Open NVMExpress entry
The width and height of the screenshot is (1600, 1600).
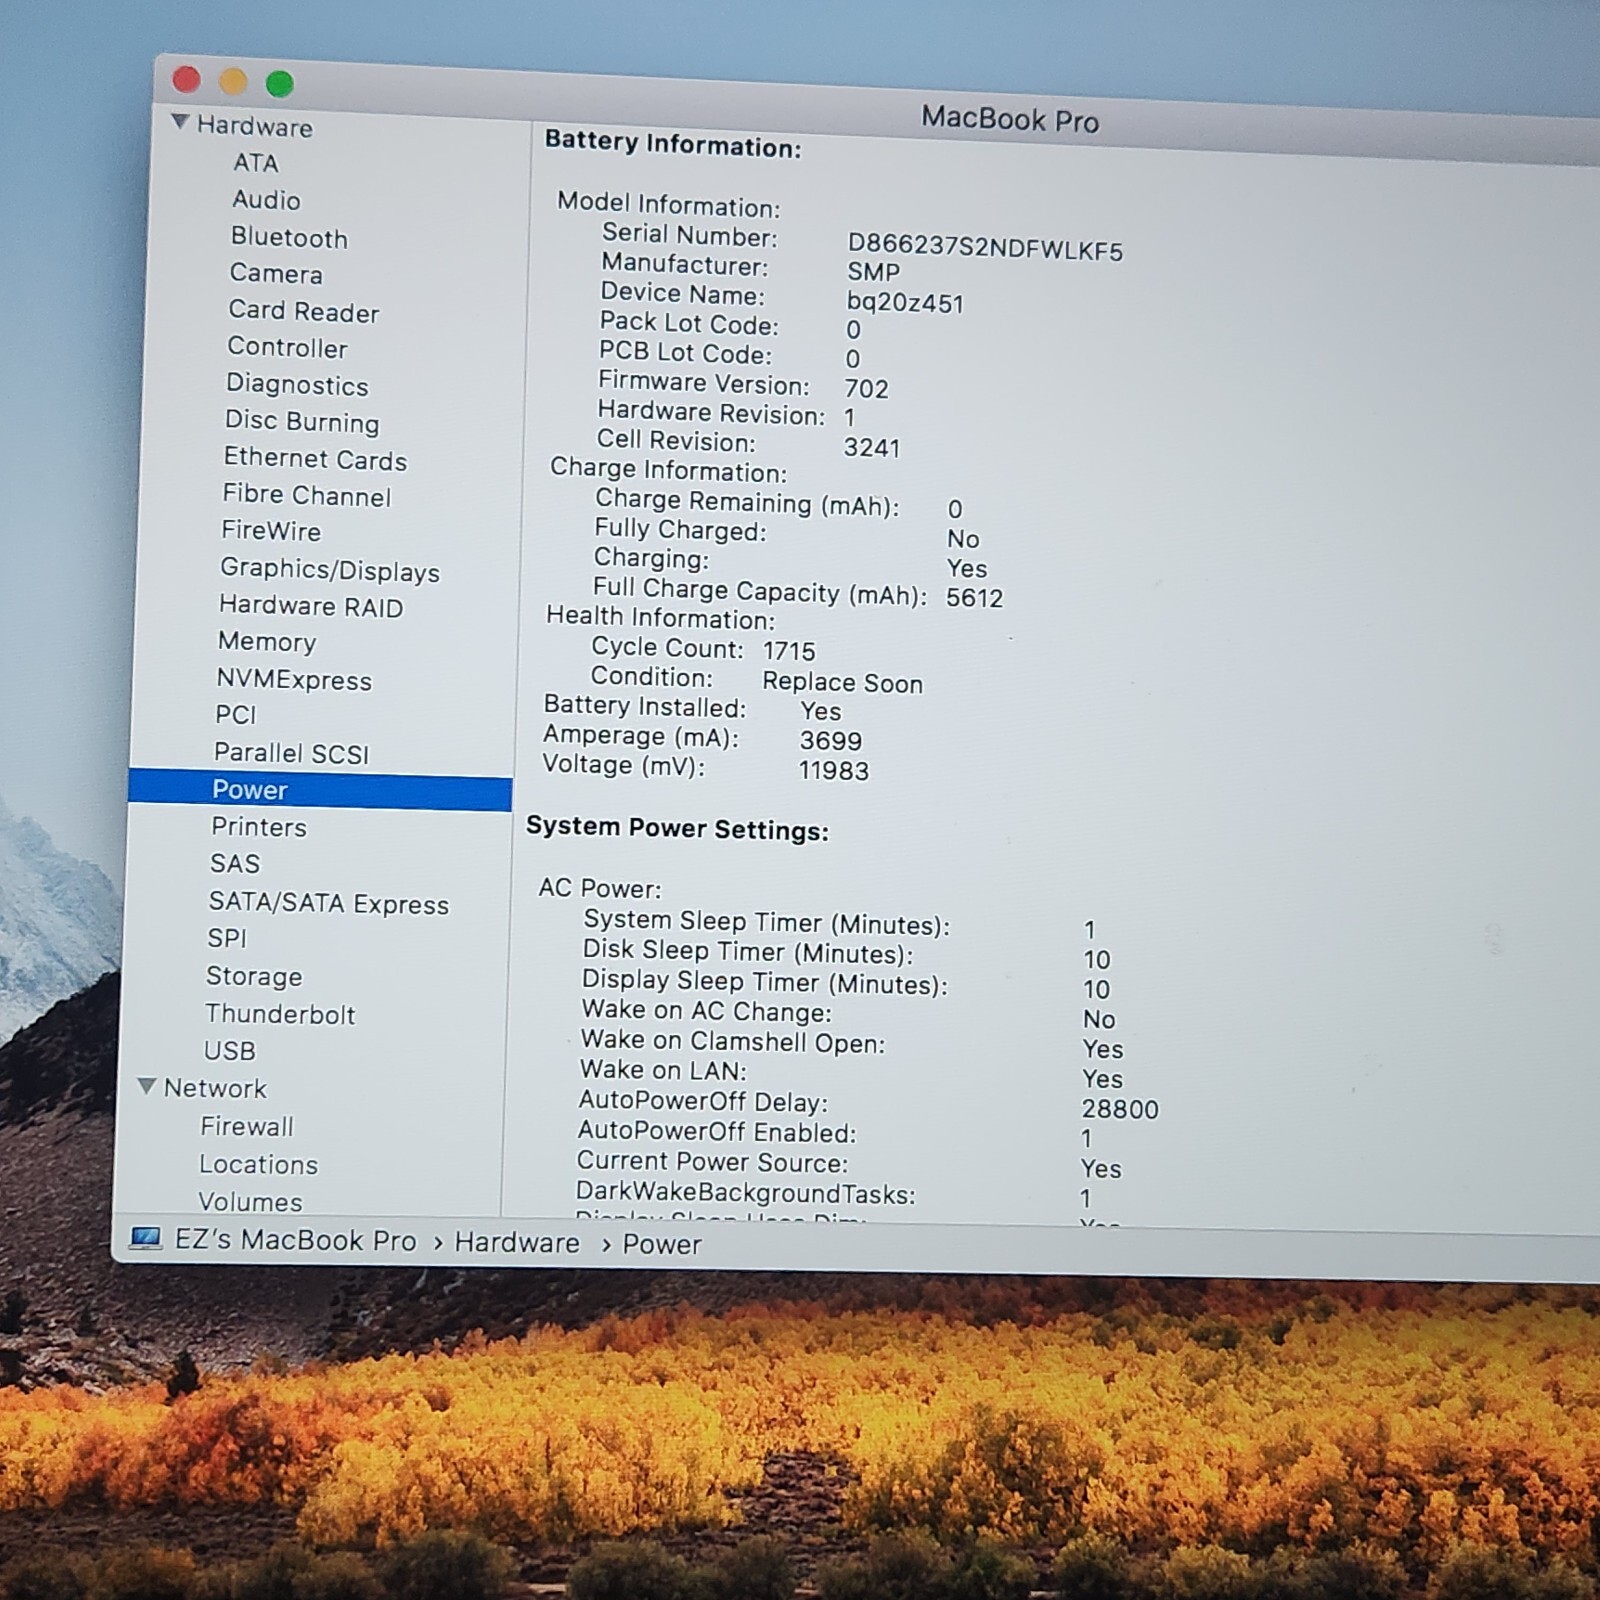tap(294, 679)
